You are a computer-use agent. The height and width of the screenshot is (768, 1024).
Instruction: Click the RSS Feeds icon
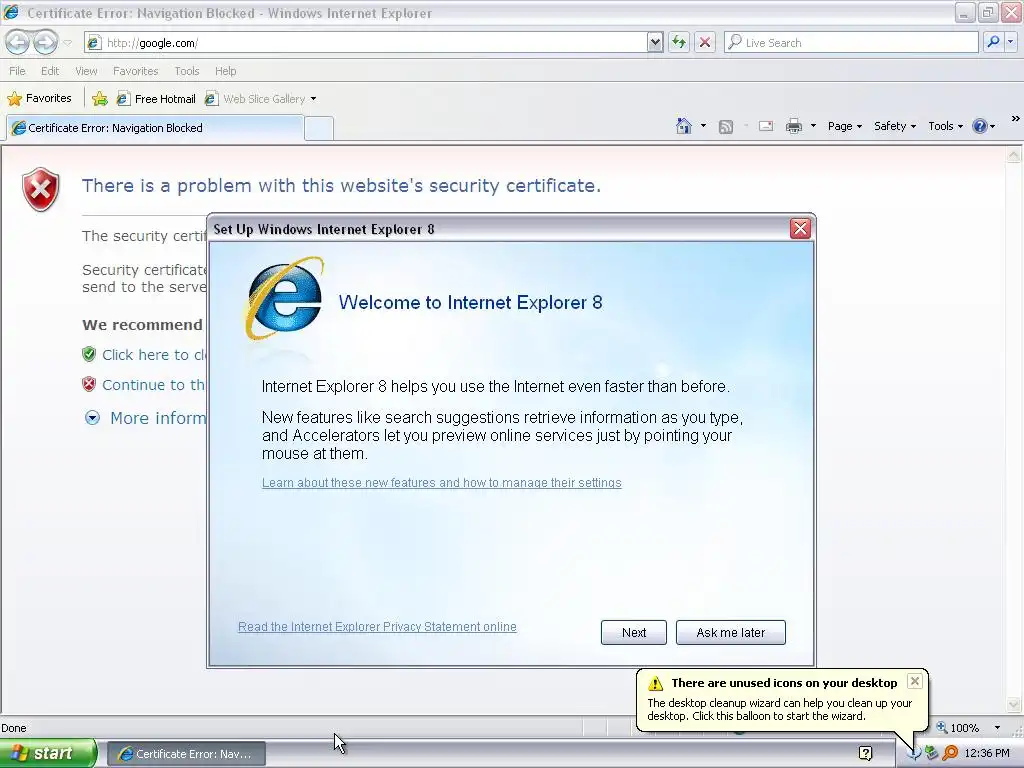(726, 126)
